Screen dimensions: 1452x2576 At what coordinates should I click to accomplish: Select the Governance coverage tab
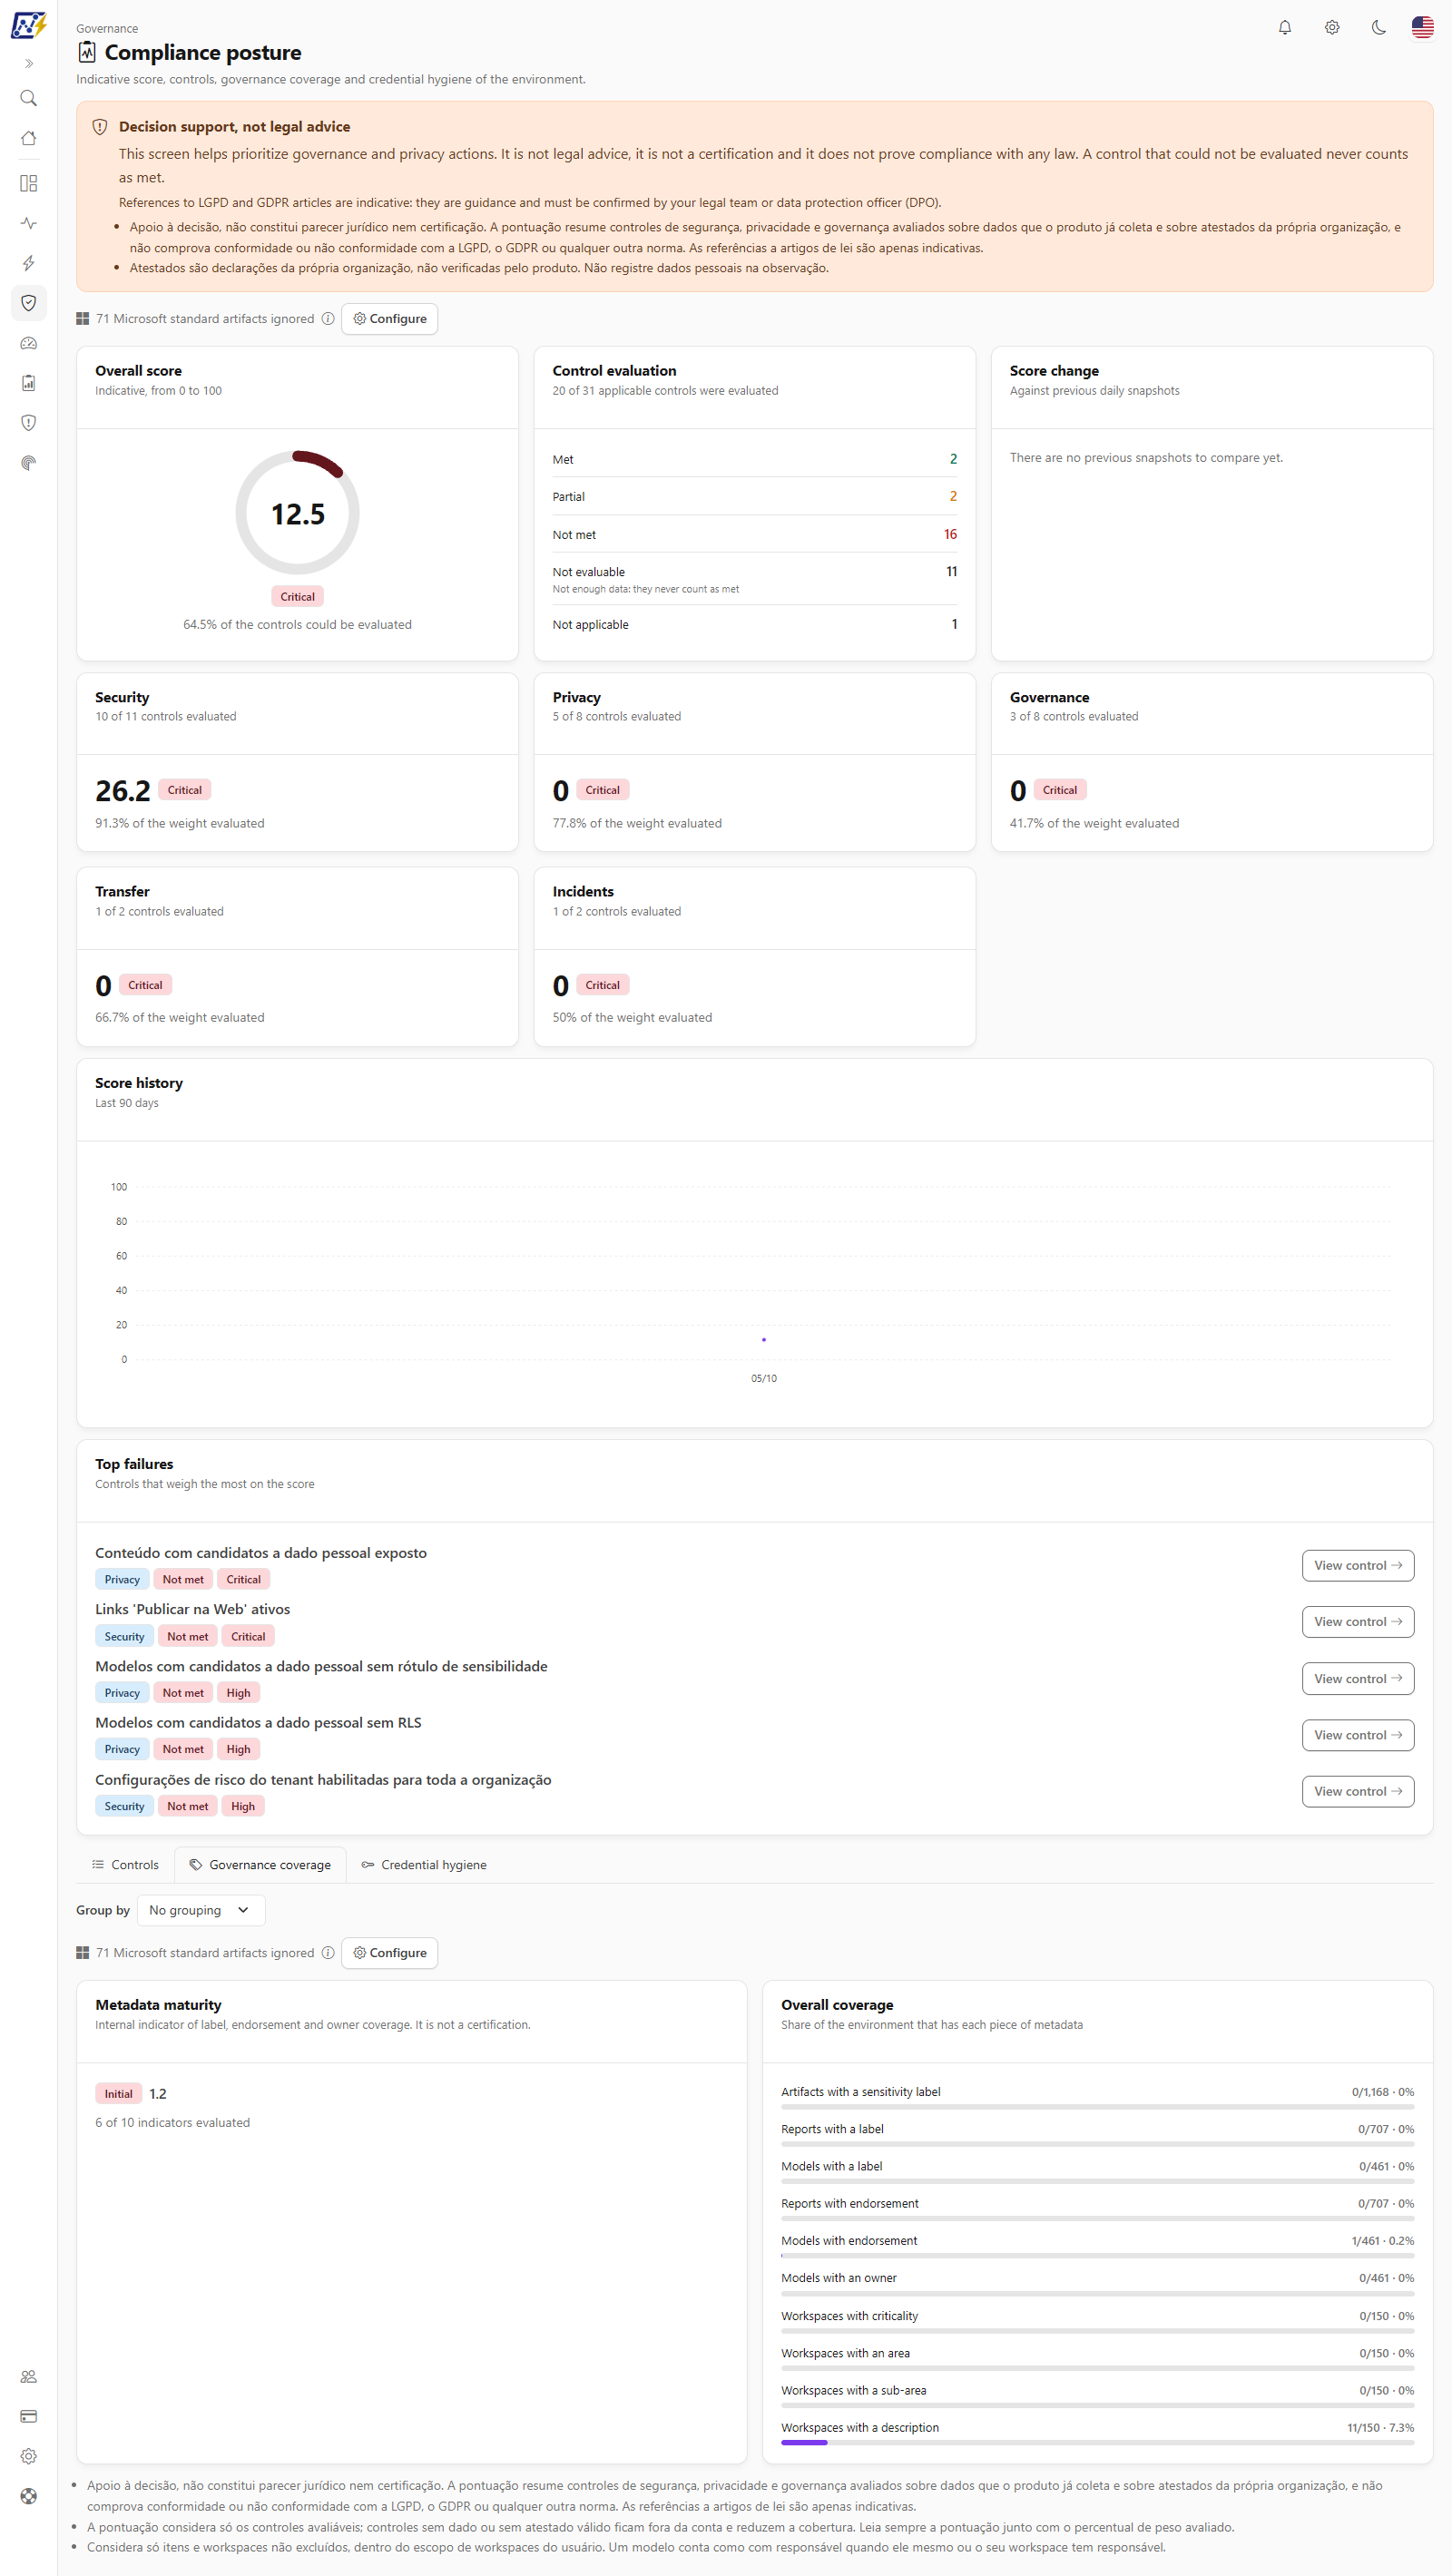coord(260,1865)
